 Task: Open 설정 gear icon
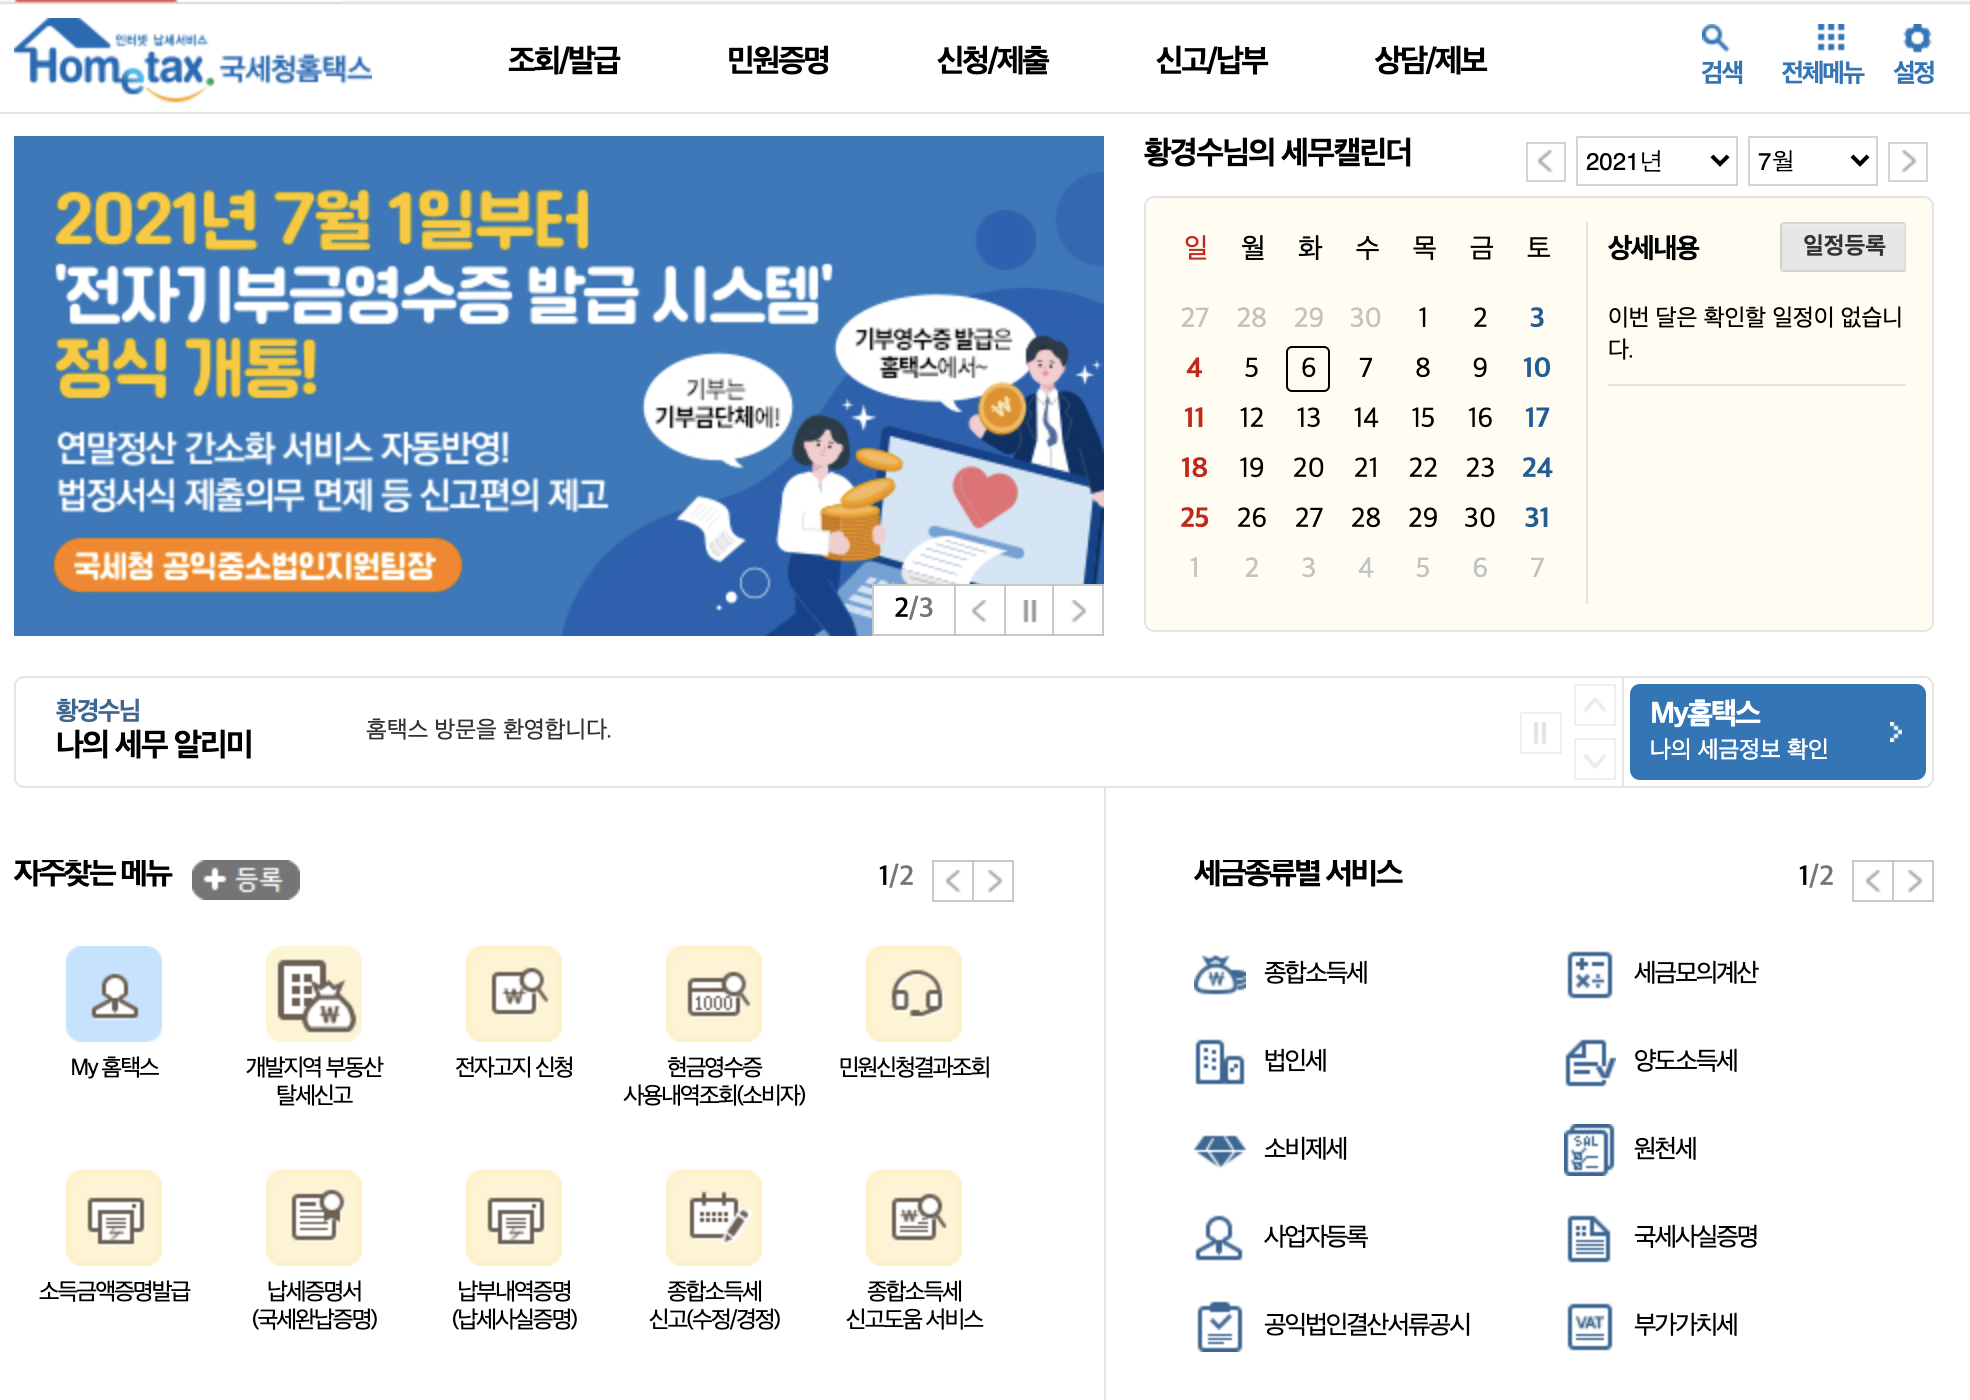click(1916, 38)
